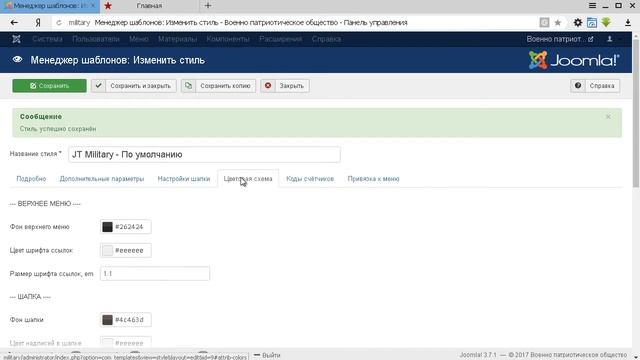Switch to the Подробно tab

31,179
